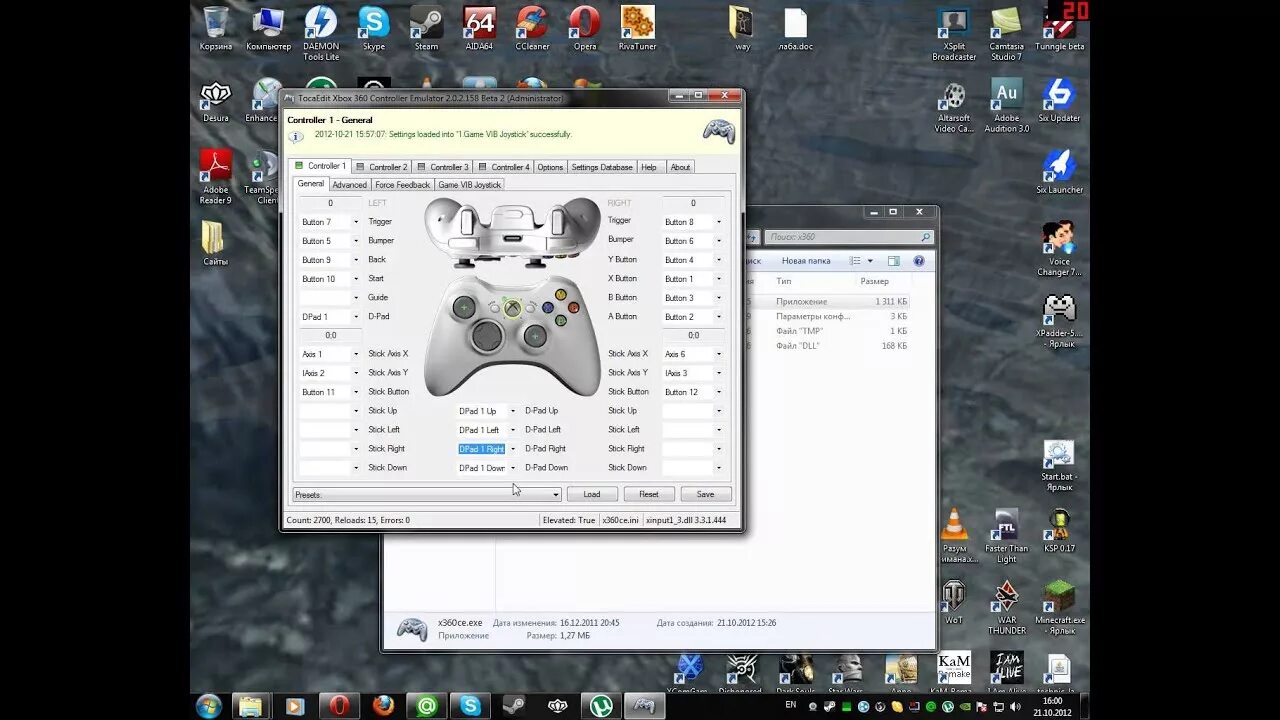Open the Faster Than Light shortcut
Viewport: 1280px width, 720px height.
point(1007,536)
